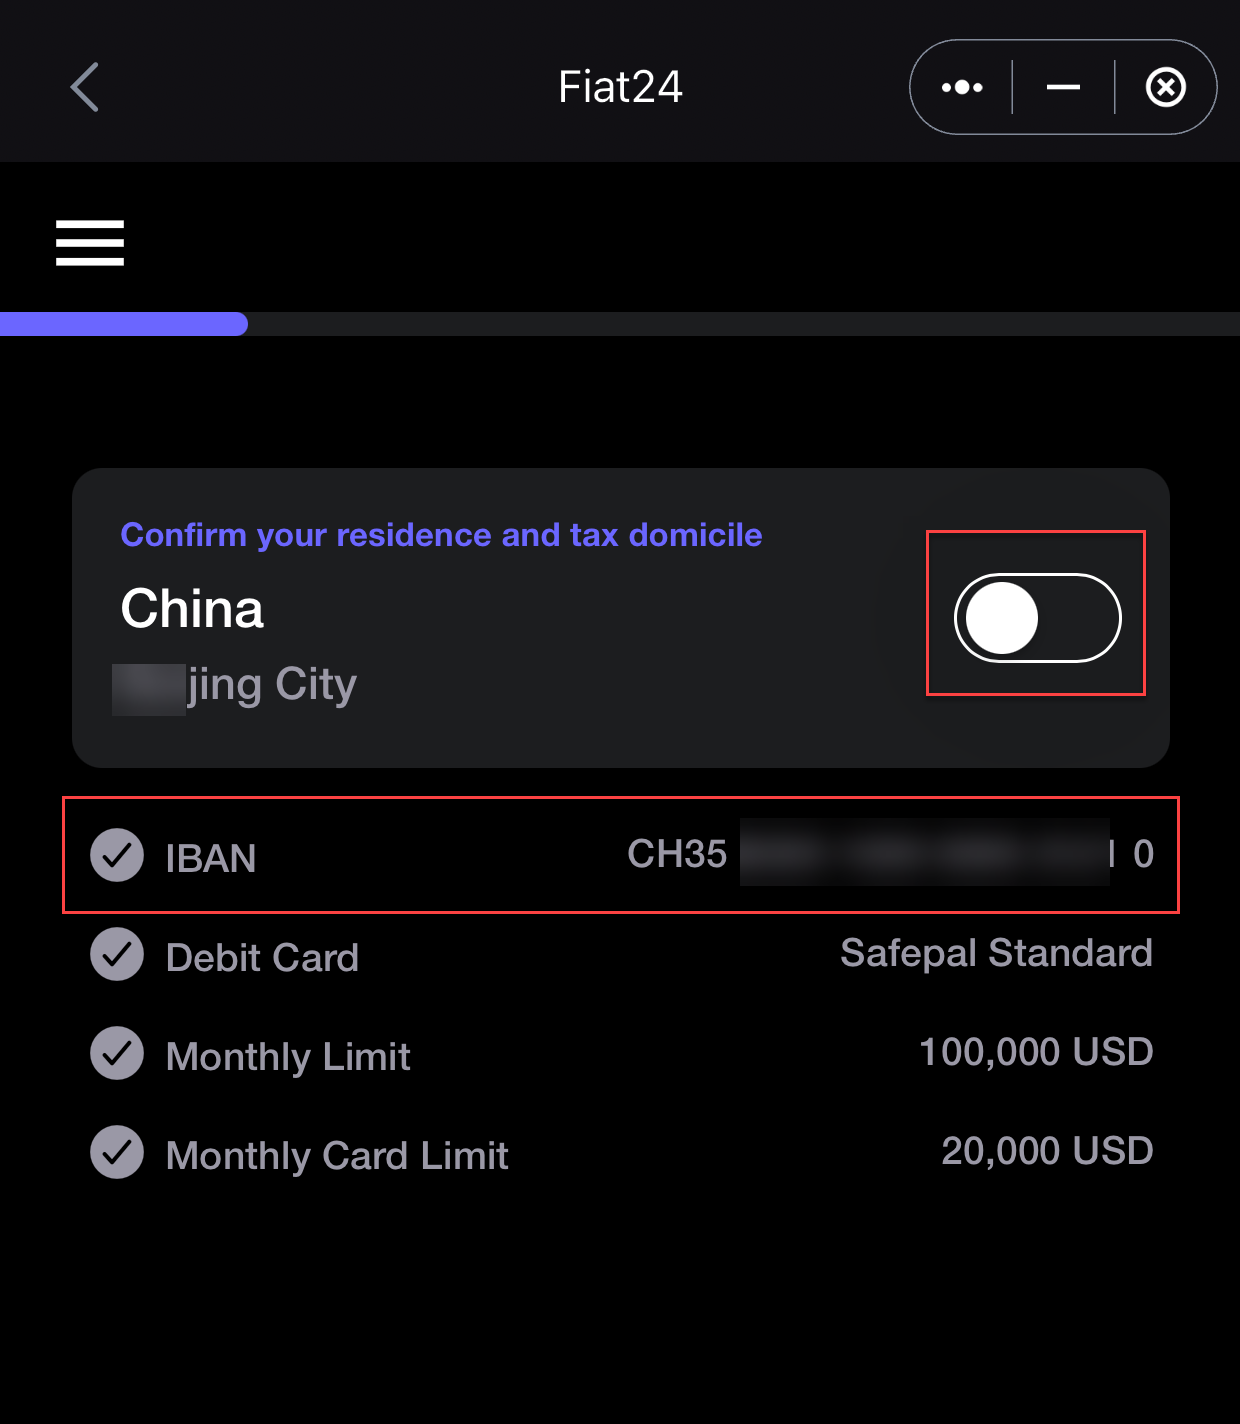Go back using the left chevron

pyautogui.click(x=85, y=87)
